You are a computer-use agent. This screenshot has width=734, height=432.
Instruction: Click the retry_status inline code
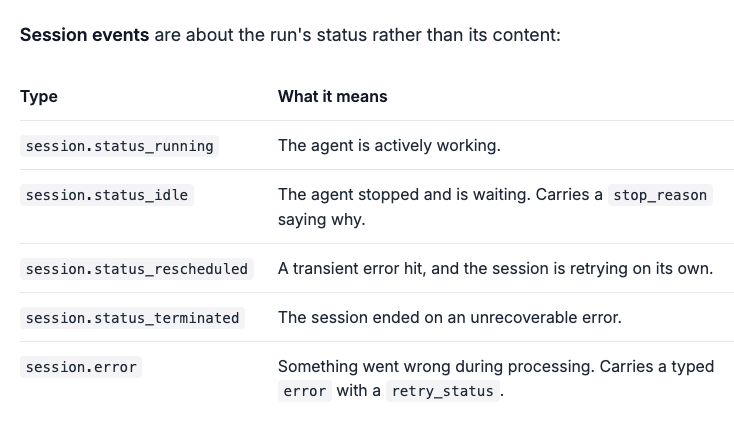point(443,391)
